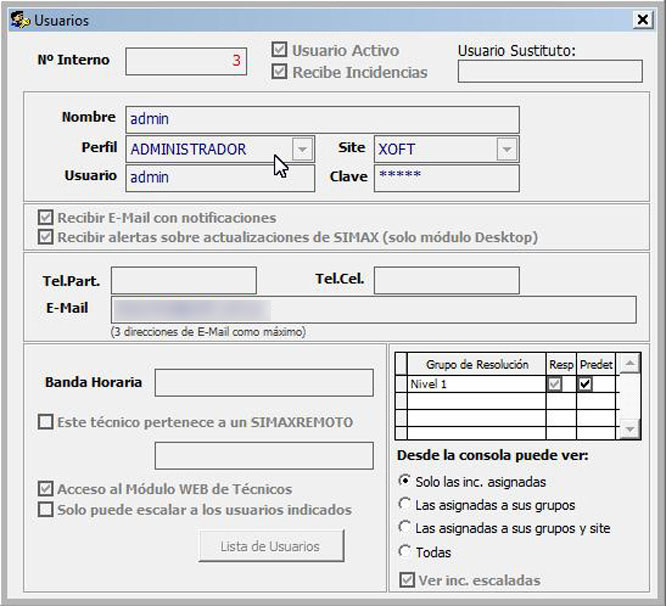Toggle SIMAX update alerts checkbox
This screenshot has width=666, height=606.
(45, 237)
